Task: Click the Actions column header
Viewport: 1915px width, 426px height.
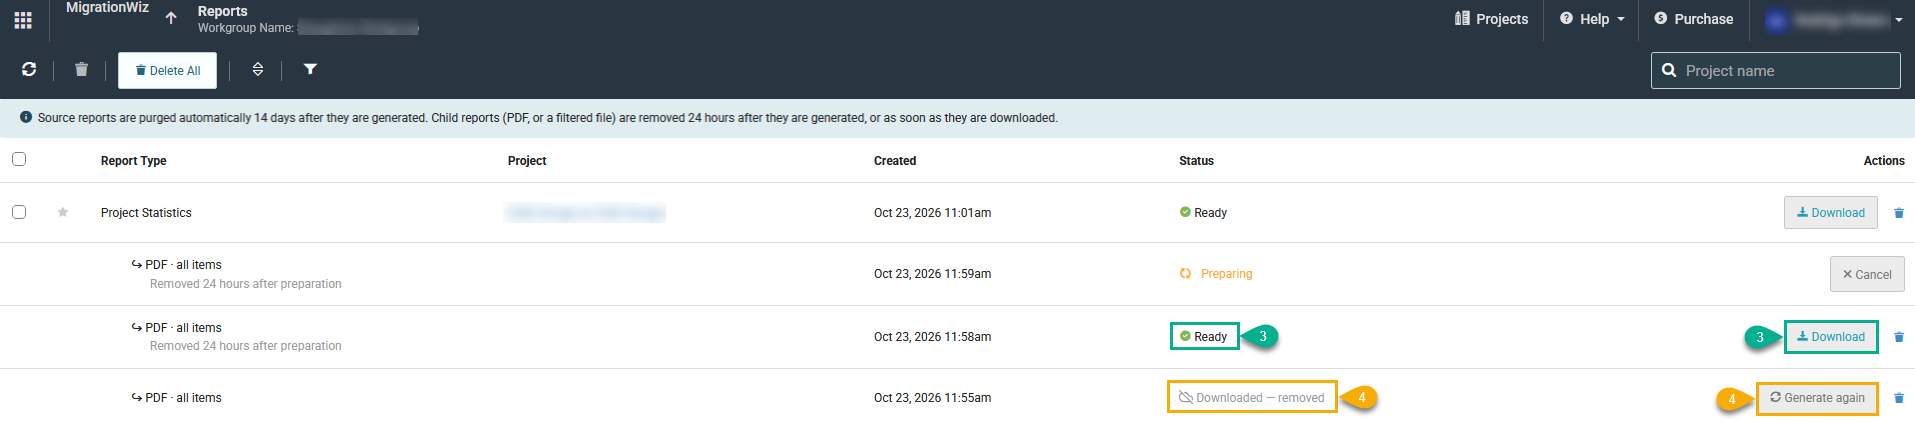Action: [1884, 161]
